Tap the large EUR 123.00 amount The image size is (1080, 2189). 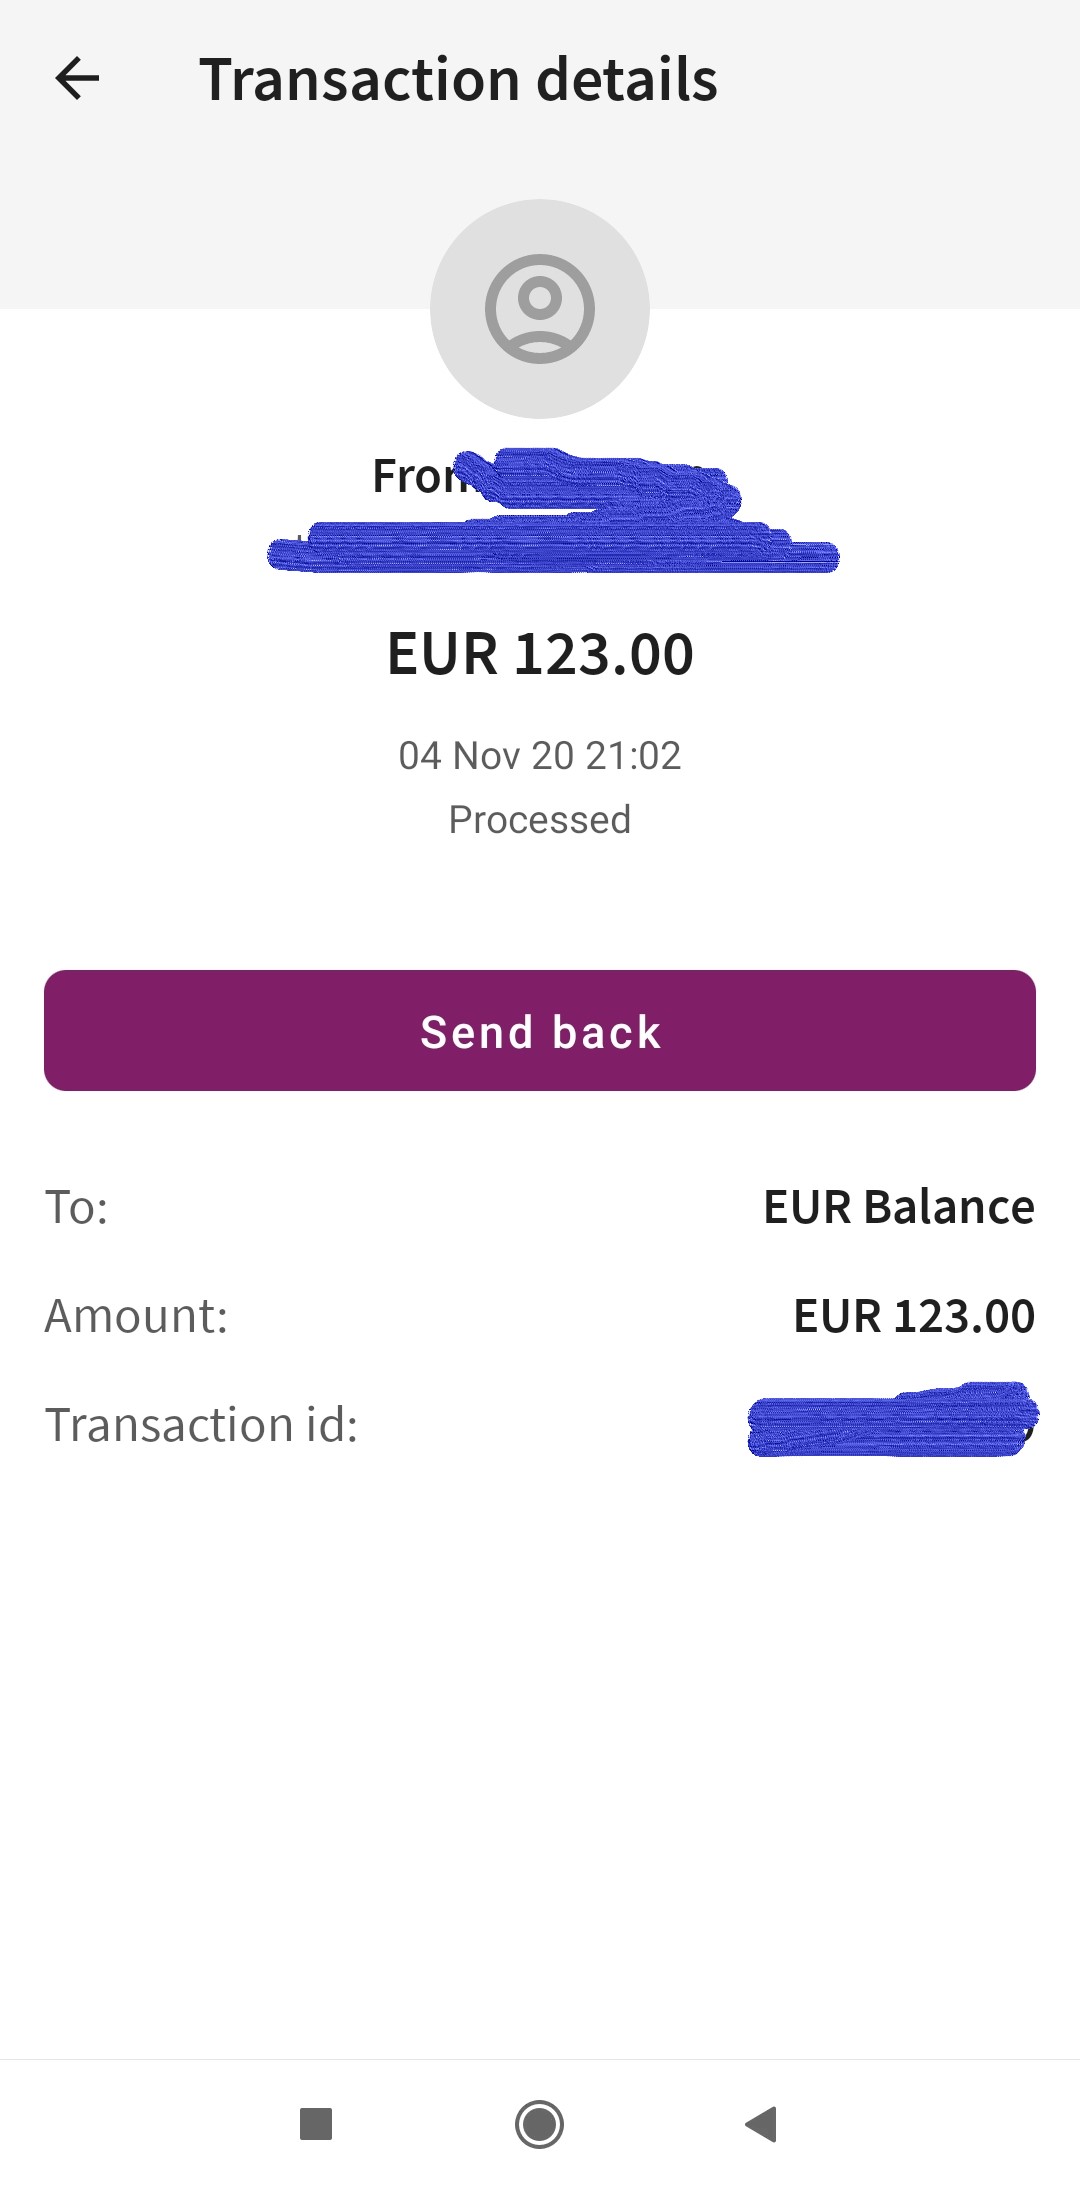click(540, 654)
